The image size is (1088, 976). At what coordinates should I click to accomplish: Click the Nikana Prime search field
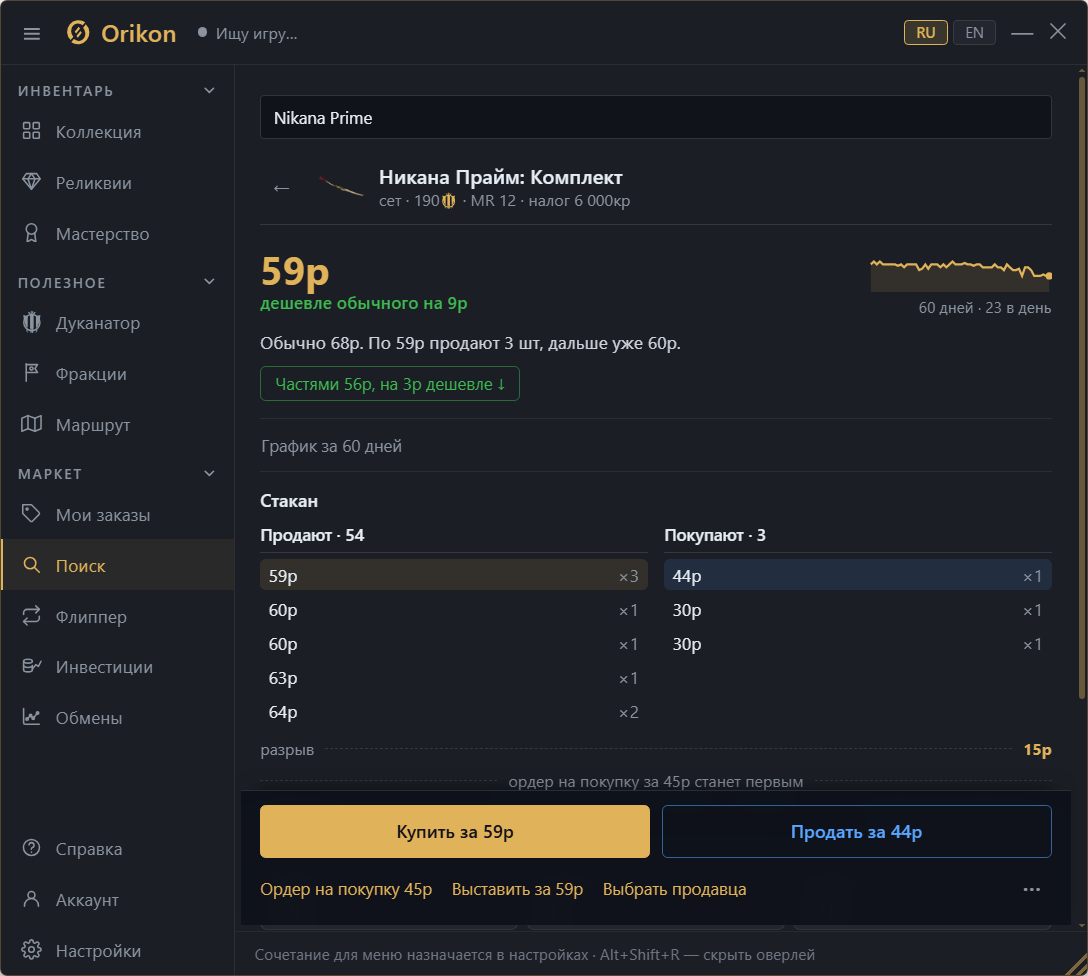[656, 117]
